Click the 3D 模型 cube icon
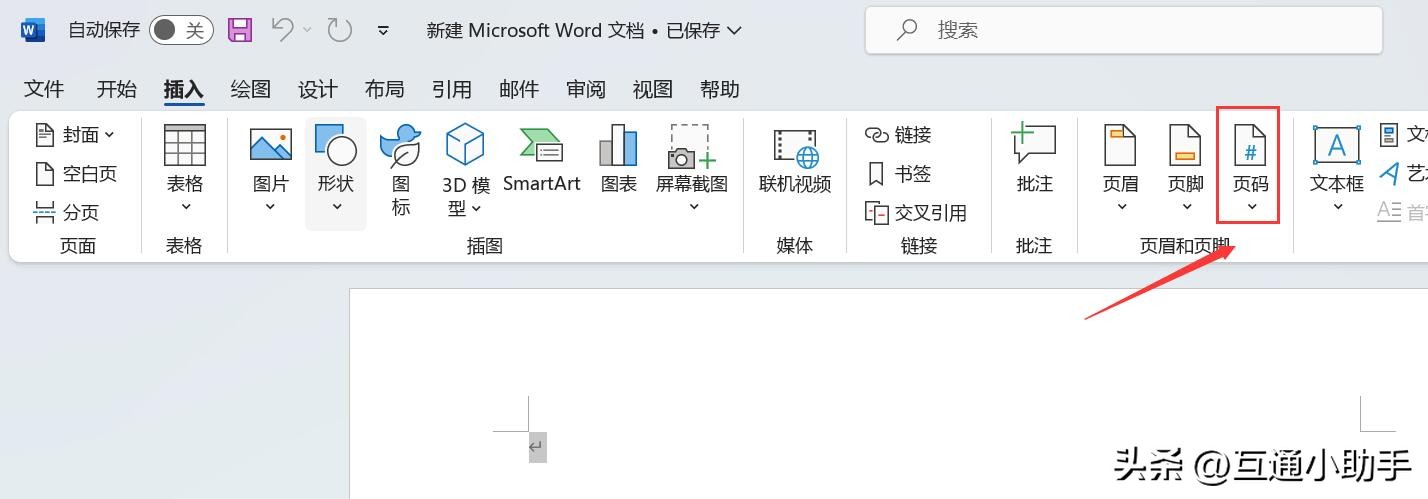The width and height of the screenshot is (1428, 499). click(465, 145)
